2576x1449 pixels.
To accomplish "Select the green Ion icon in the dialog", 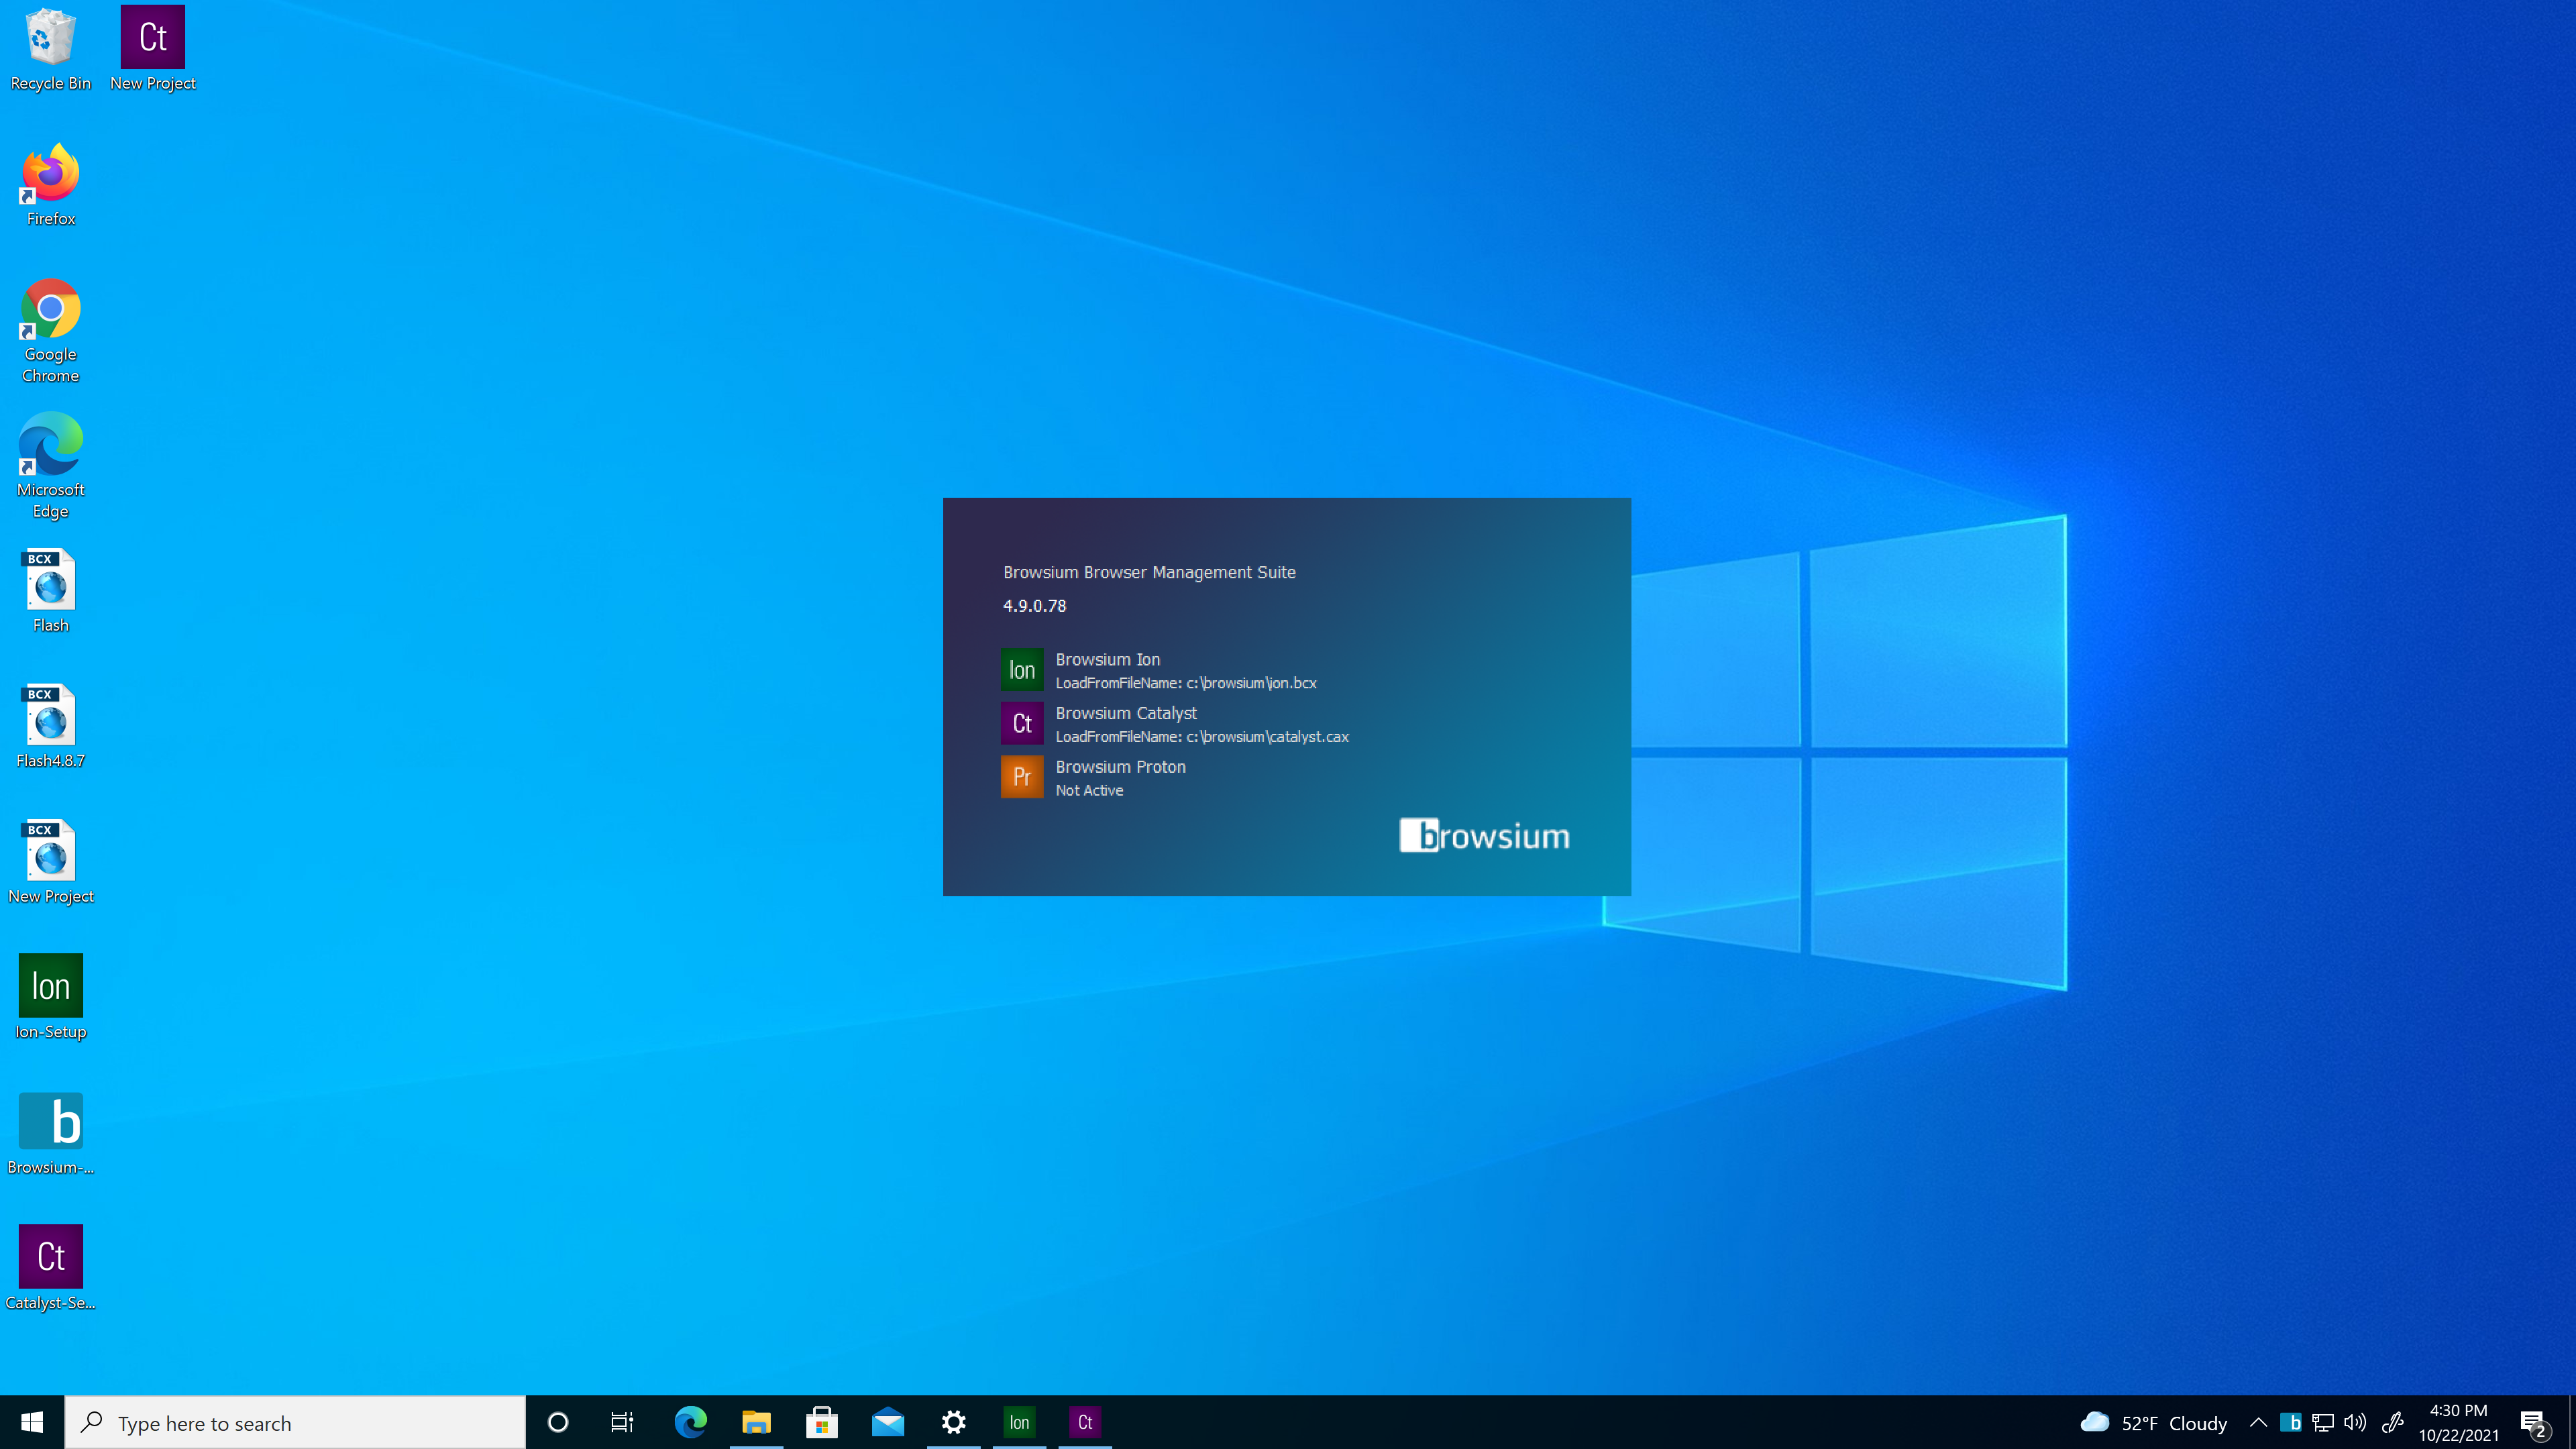I will point(1021,669).
